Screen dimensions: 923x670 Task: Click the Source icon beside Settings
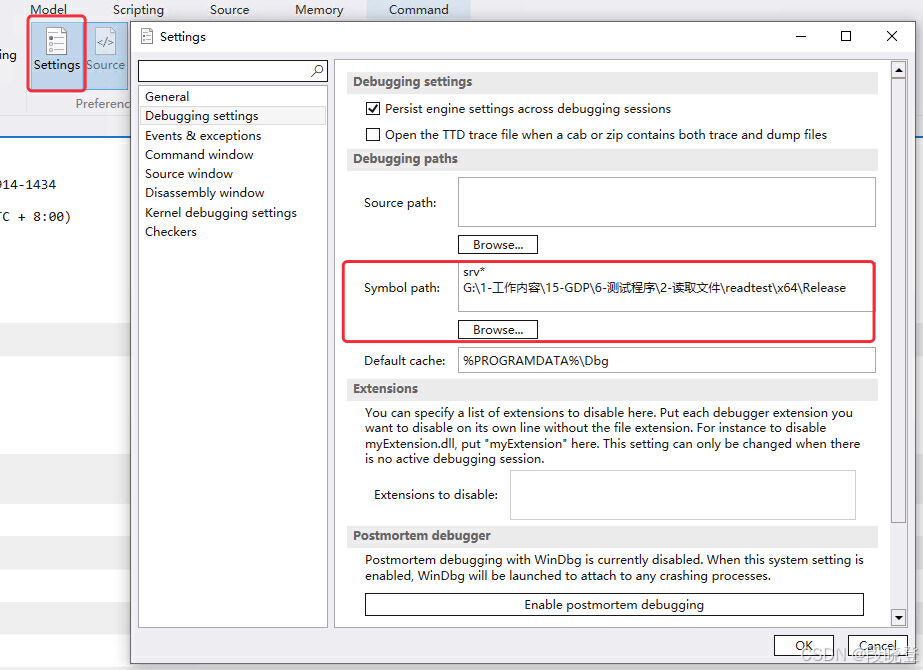point(106,50)
